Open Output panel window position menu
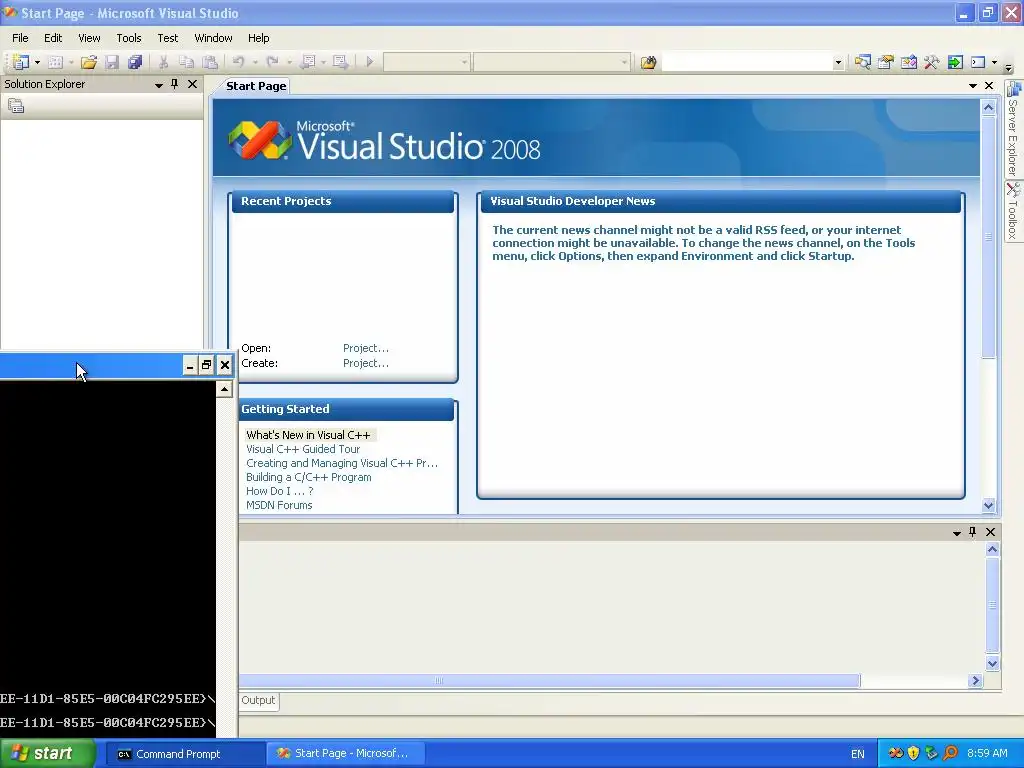 957,532
